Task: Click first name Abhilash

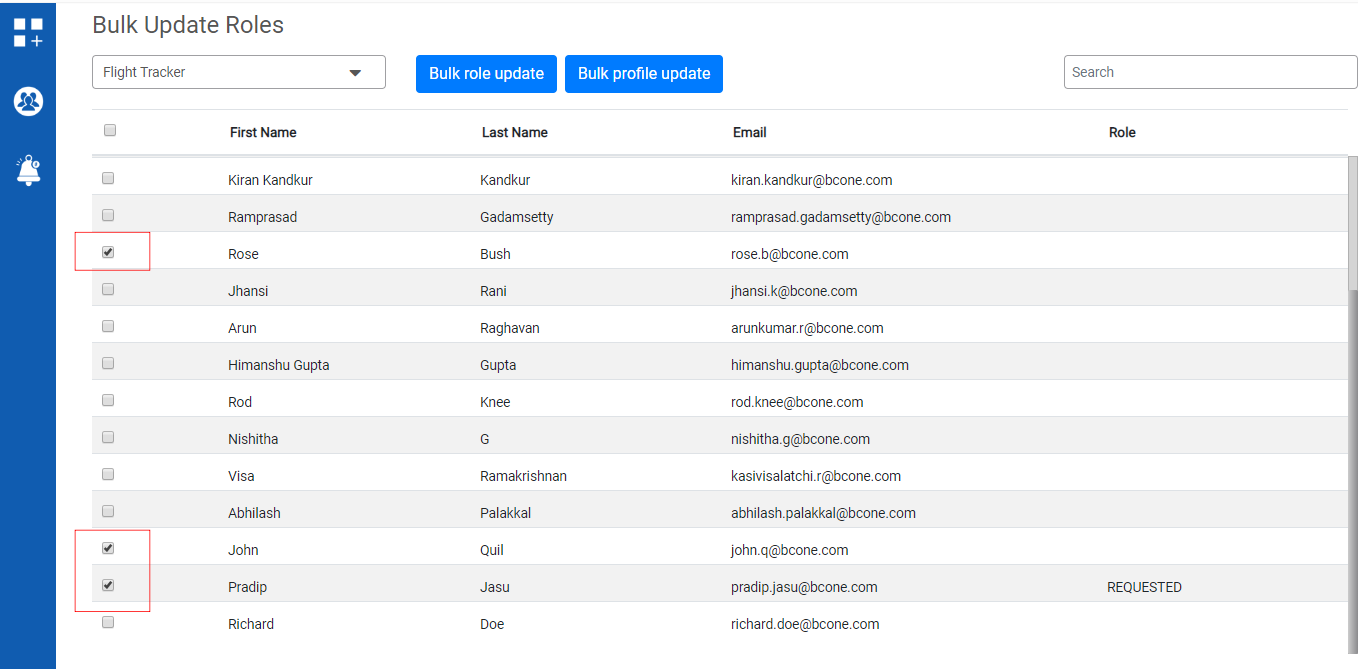Action: 254,513
